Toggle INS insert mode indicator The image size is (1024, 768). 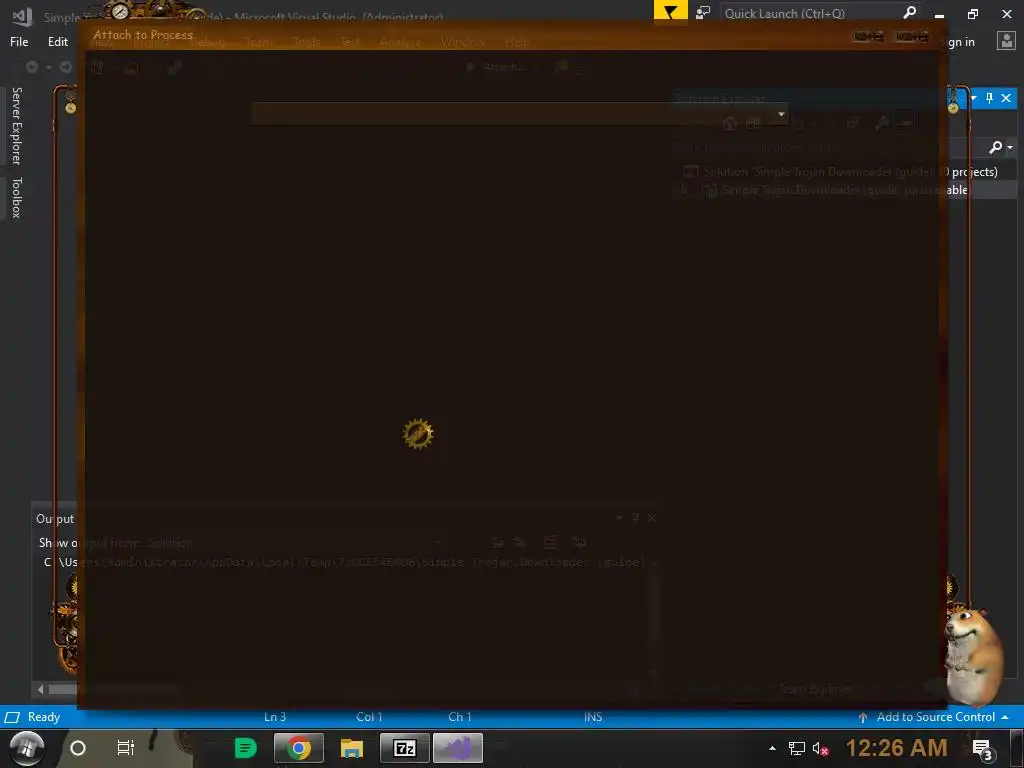(x=593, y=717)
